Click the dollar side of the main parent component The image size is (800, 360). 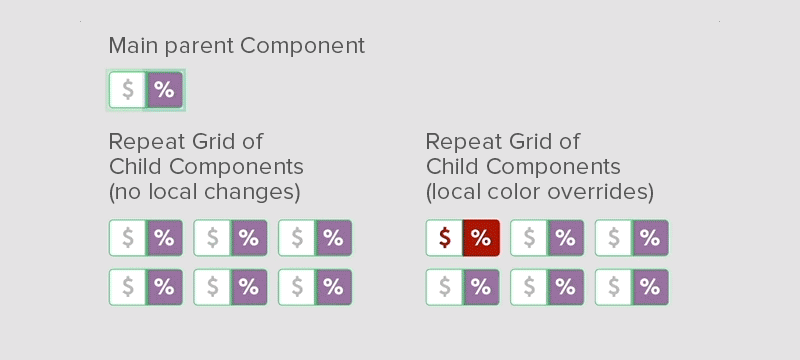[x=128, y=90]
